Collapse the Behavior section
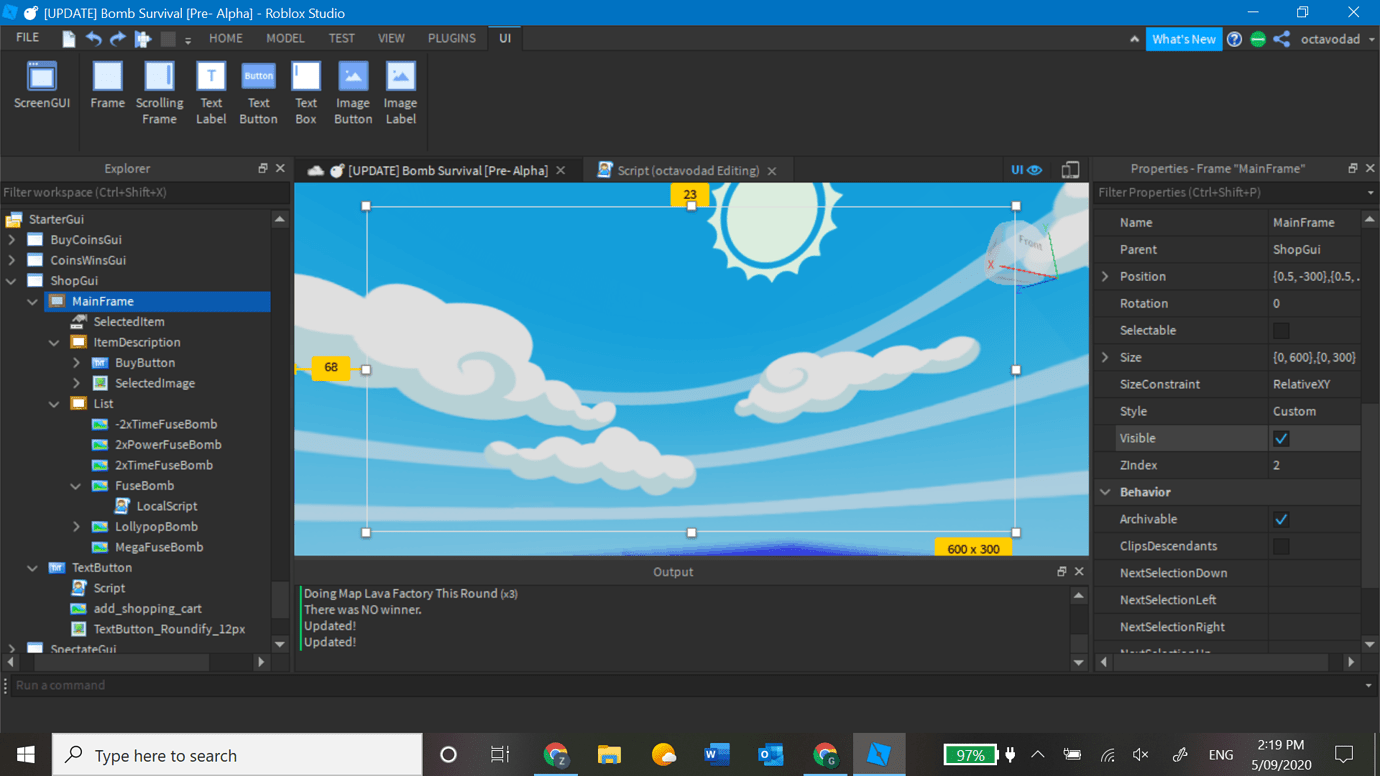The image size is (1380, 776). point(1105,492)
